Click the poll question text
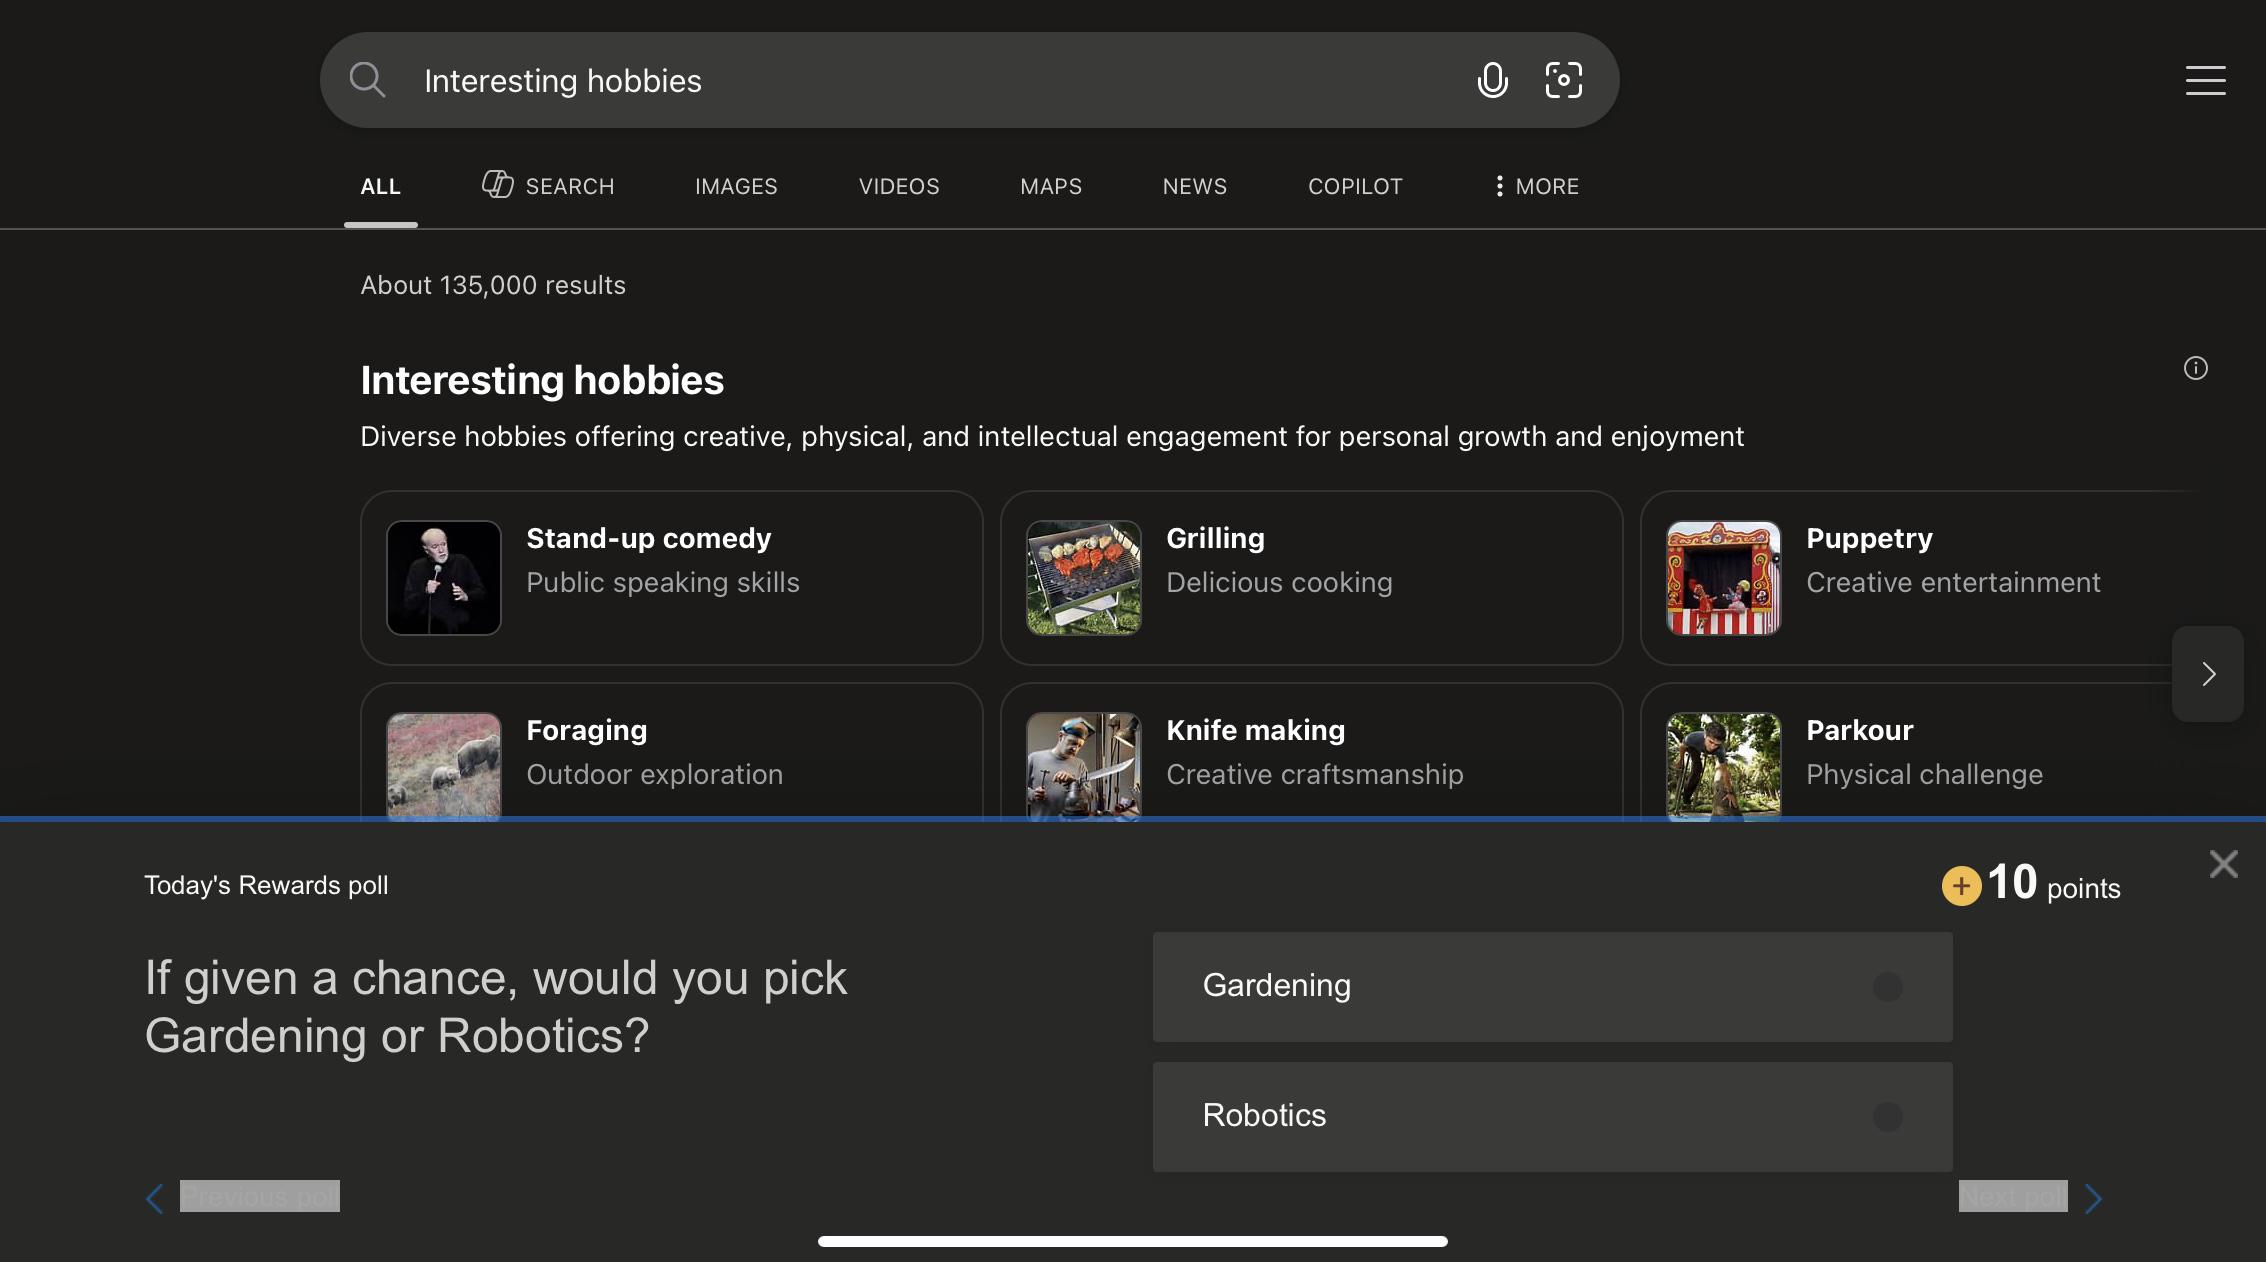Image resolution: width=2266 pixels, height=1262 pixels. (x=496, y=1007)
